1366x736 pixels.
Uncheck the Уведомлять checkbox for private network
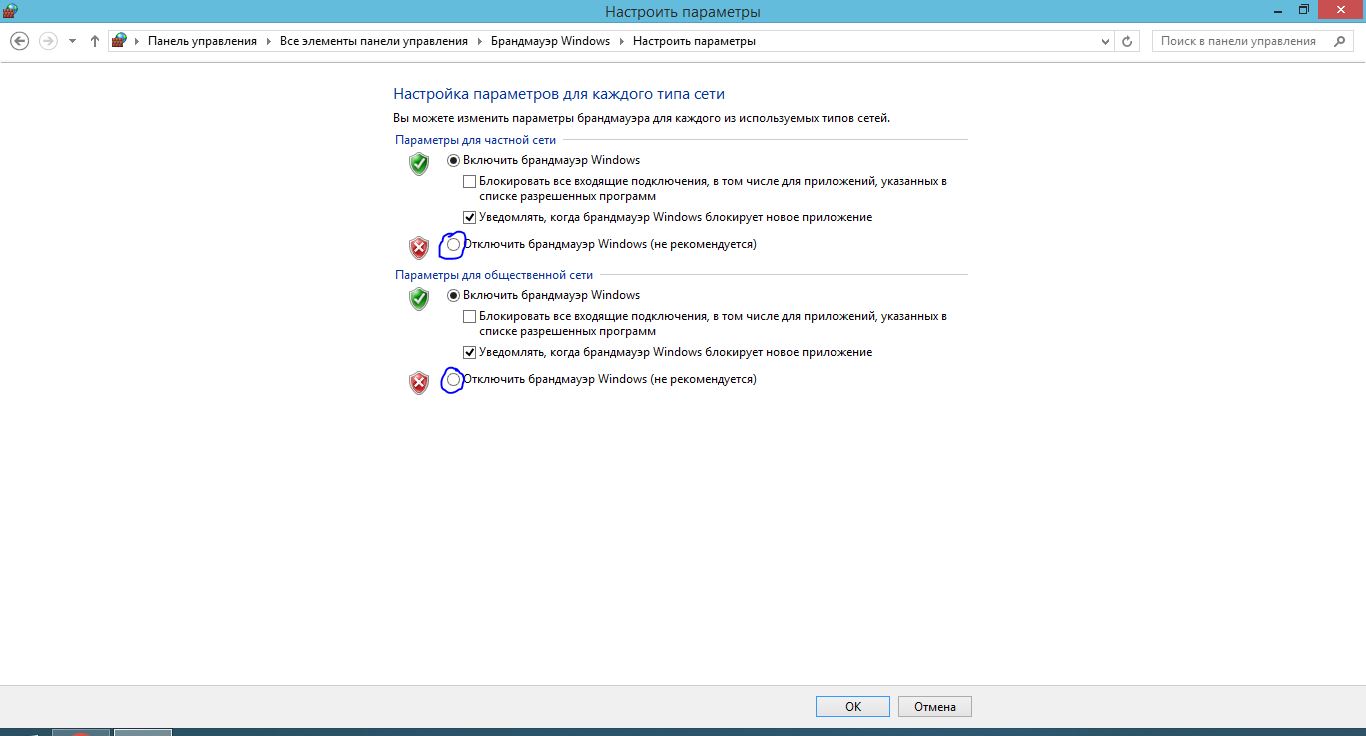tap(469, 217)
